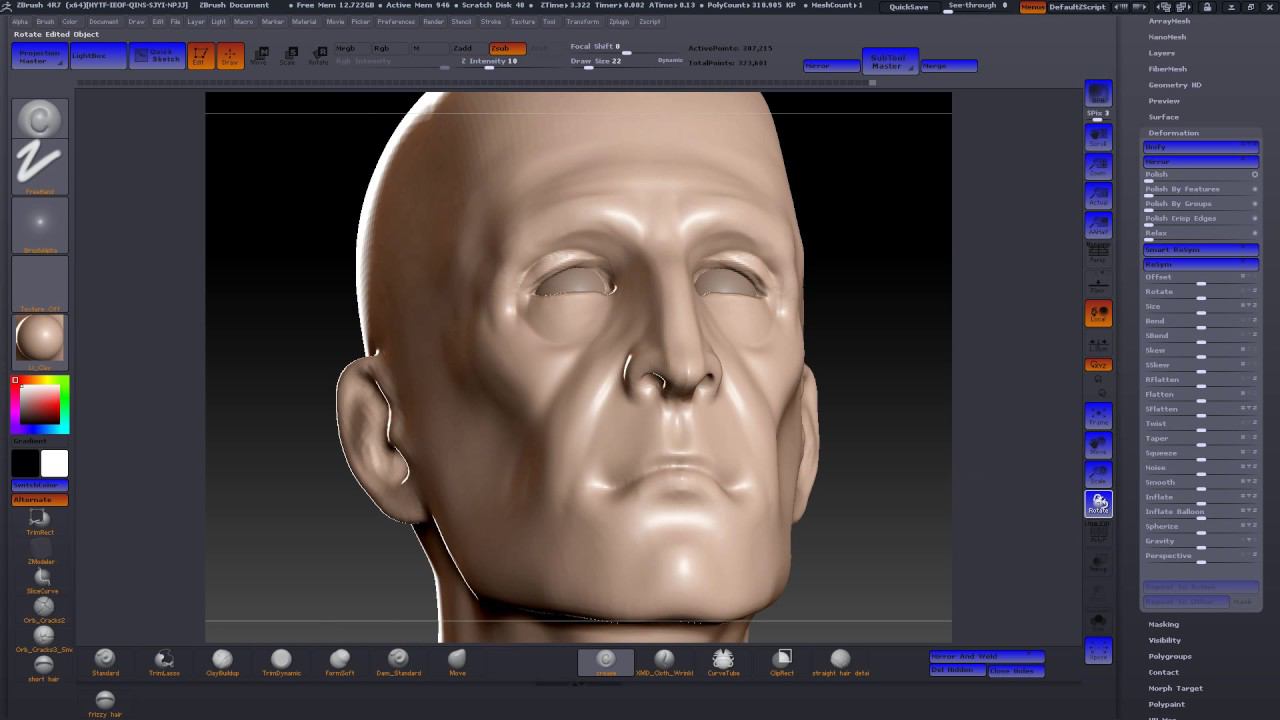Viewport: 1280px width, 720px height.
Task: Expand the Polygroups subpalette
Action: coord(1169,656)
